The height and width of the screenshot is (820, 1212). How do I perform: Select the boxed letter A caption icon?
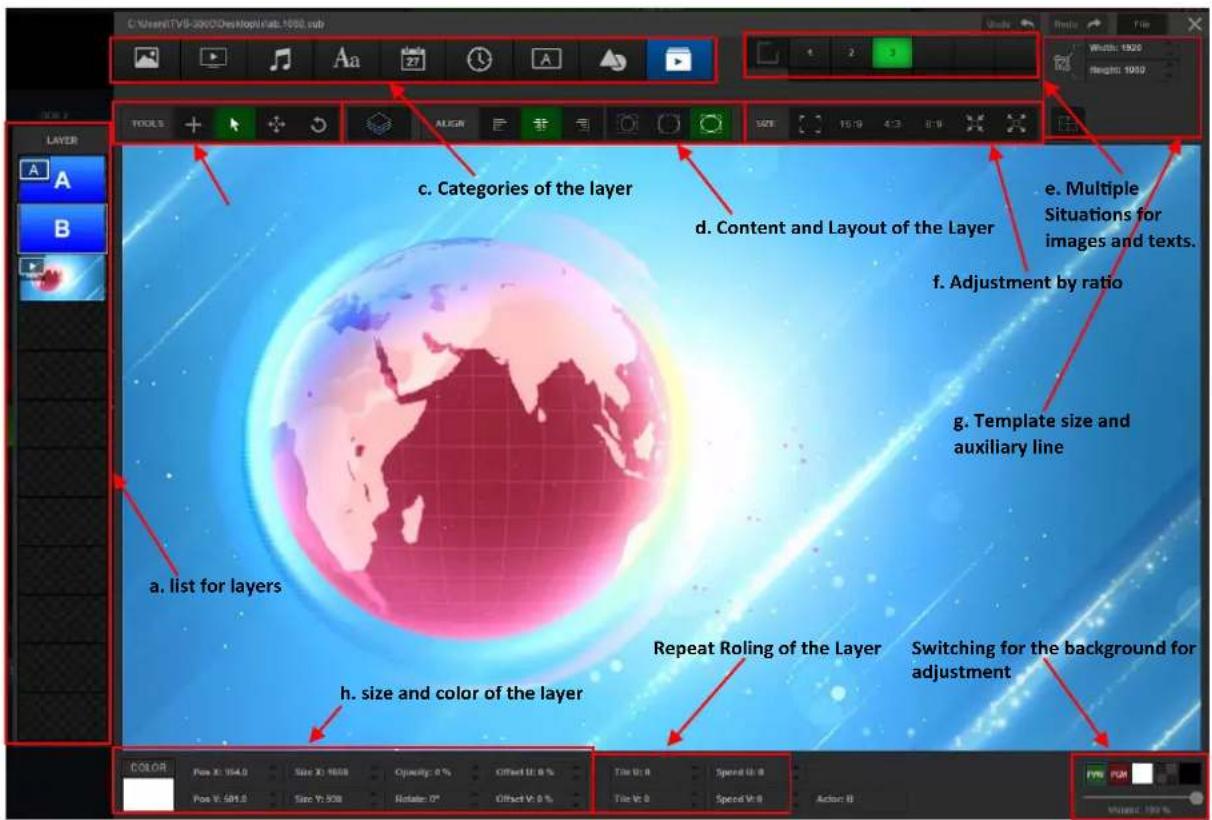[x=545, y=60]
